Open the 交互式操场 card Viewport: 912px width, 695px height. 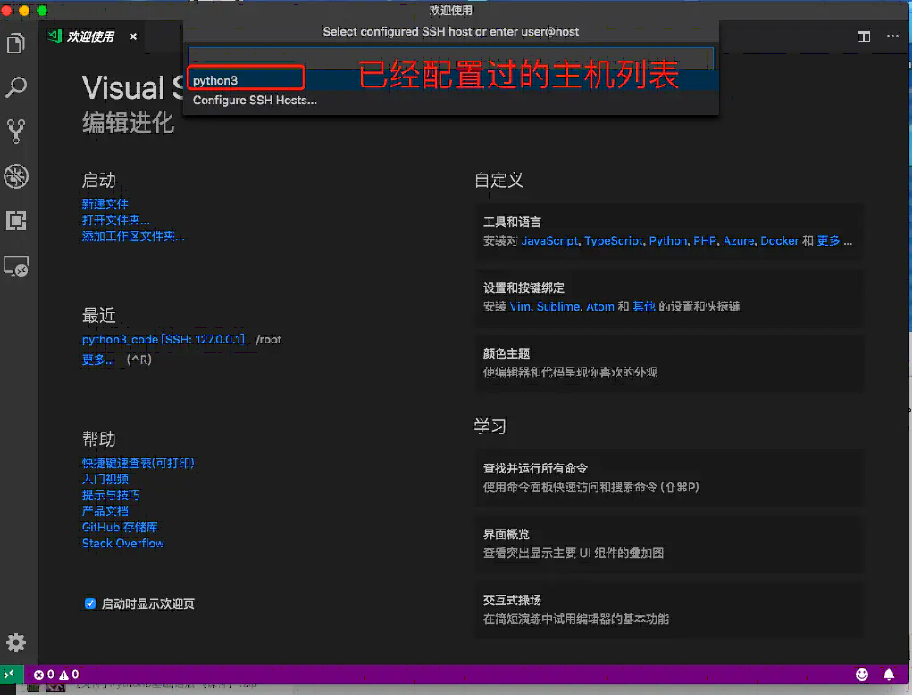[x=669, y=610]
